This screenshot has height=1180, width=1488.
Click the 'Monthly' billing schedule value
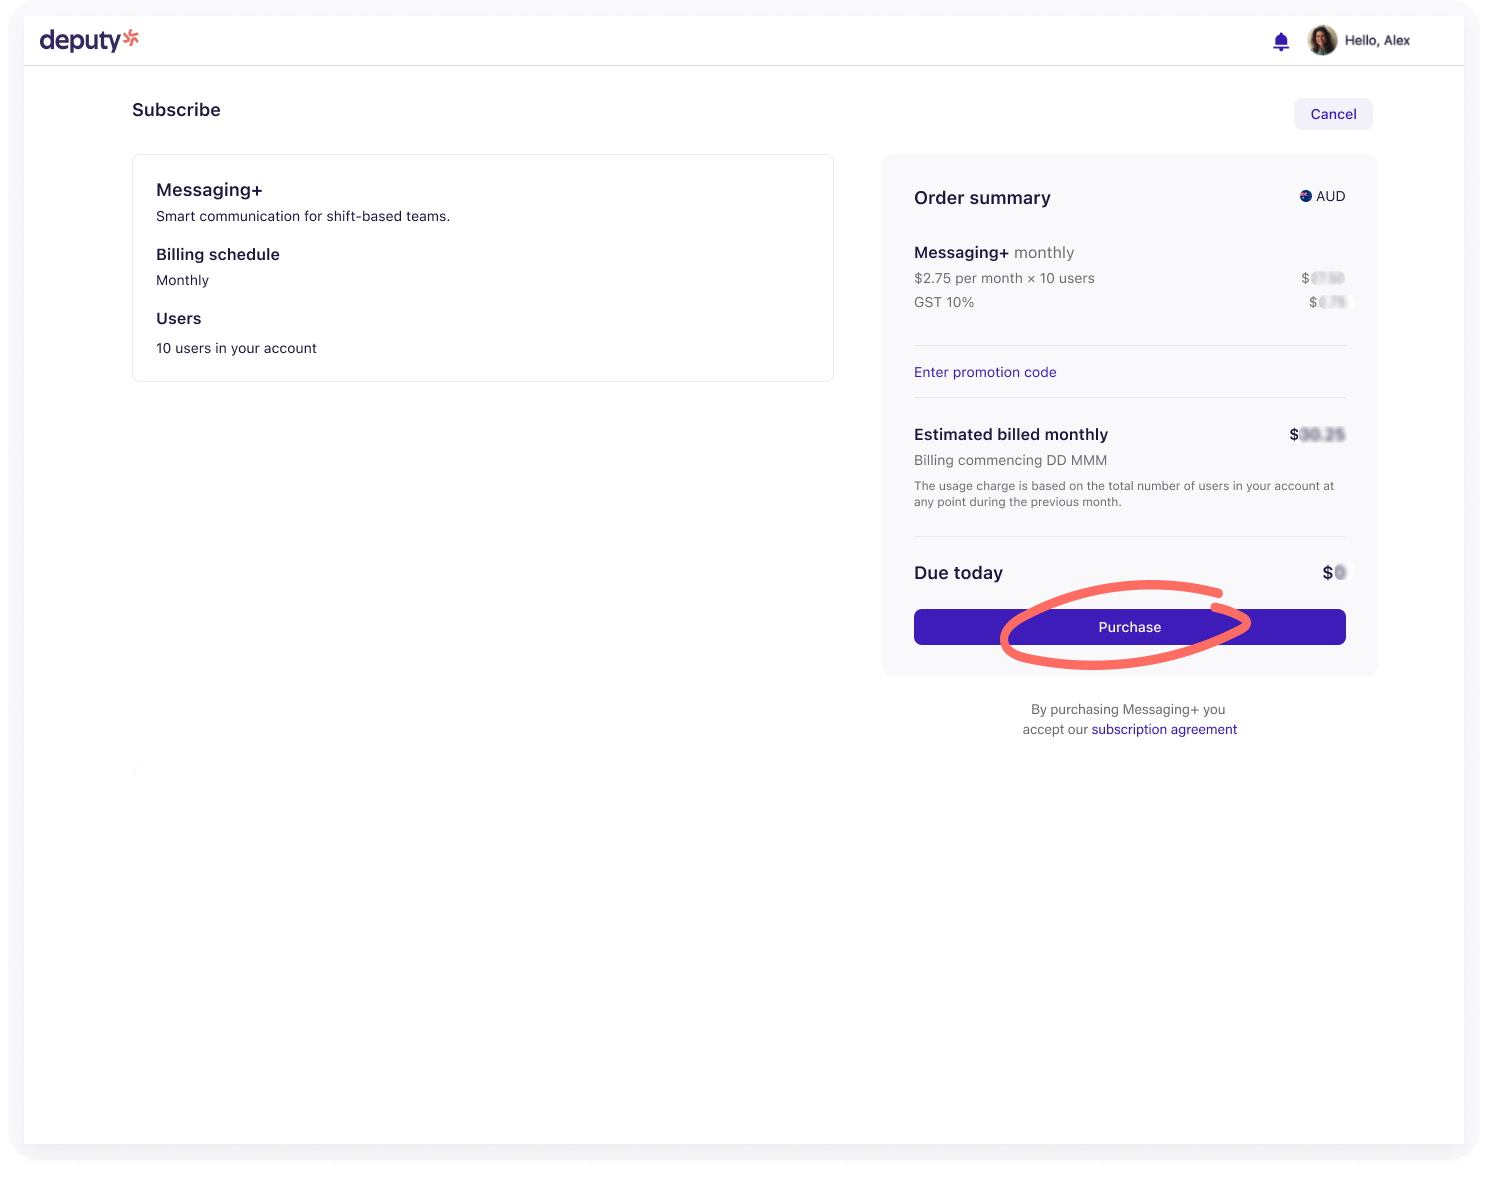pyautogui.click(x=182, y=280)
